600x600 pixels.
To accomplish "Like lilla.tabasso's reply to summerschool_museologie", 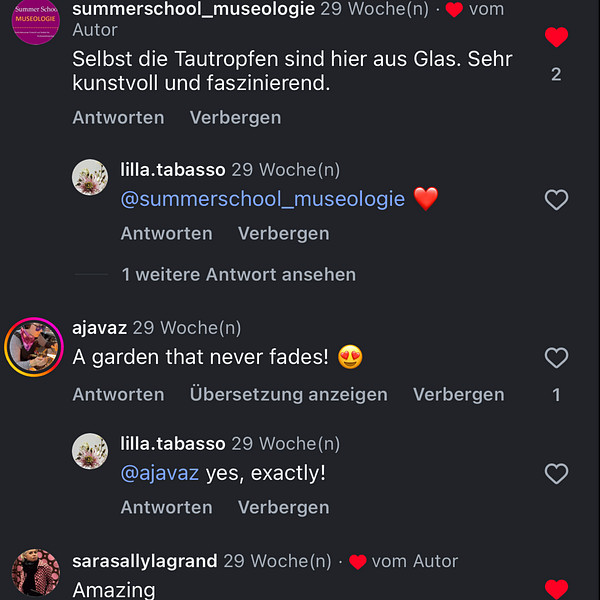I will [x=556, y=200].
